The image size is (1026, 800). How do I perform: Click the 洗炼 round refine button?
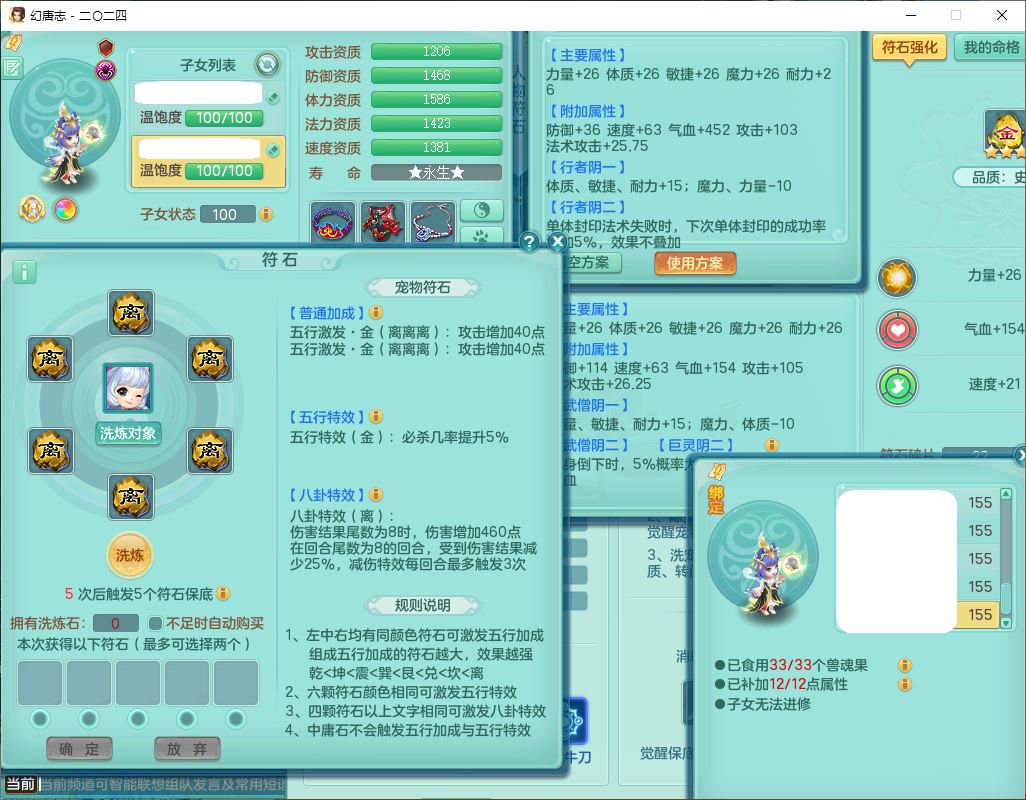[130, 555]
